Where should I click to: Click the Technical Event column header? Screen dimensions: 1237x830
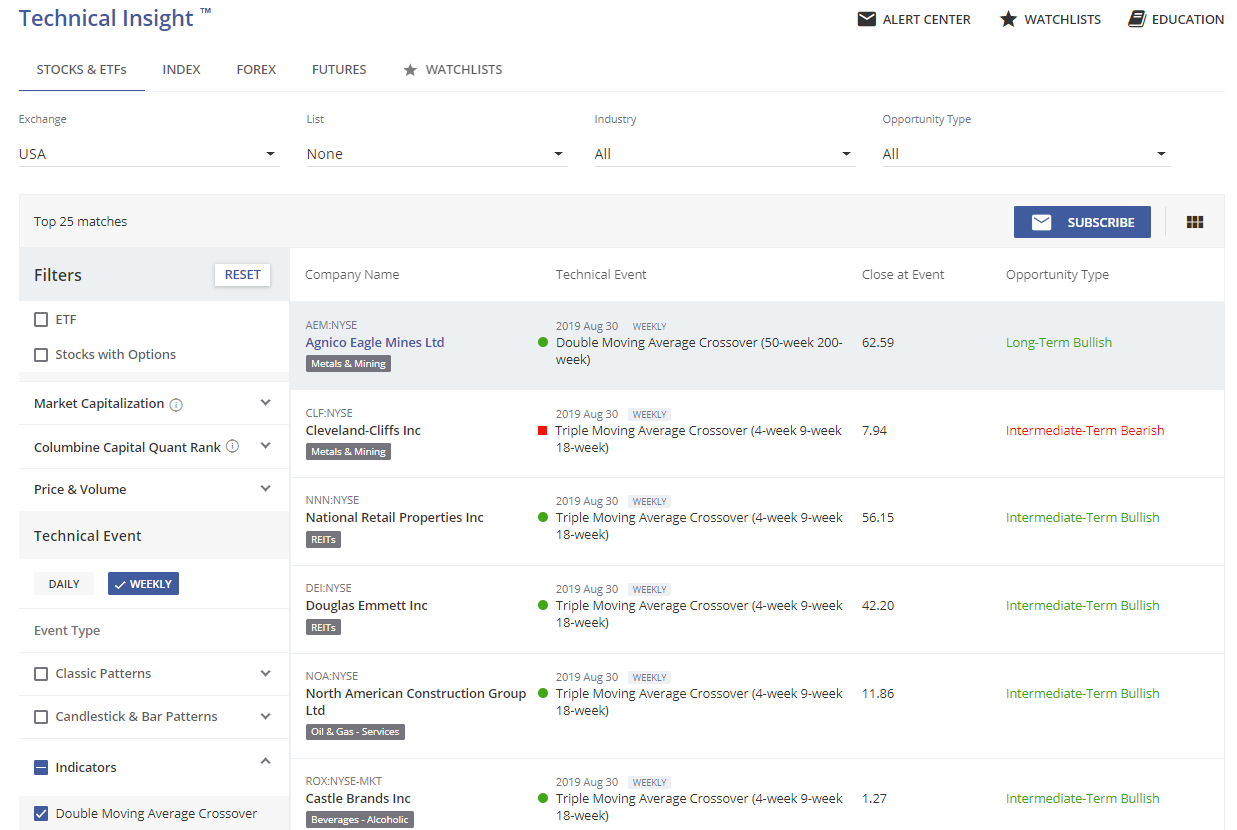click(x=601, y=275)
